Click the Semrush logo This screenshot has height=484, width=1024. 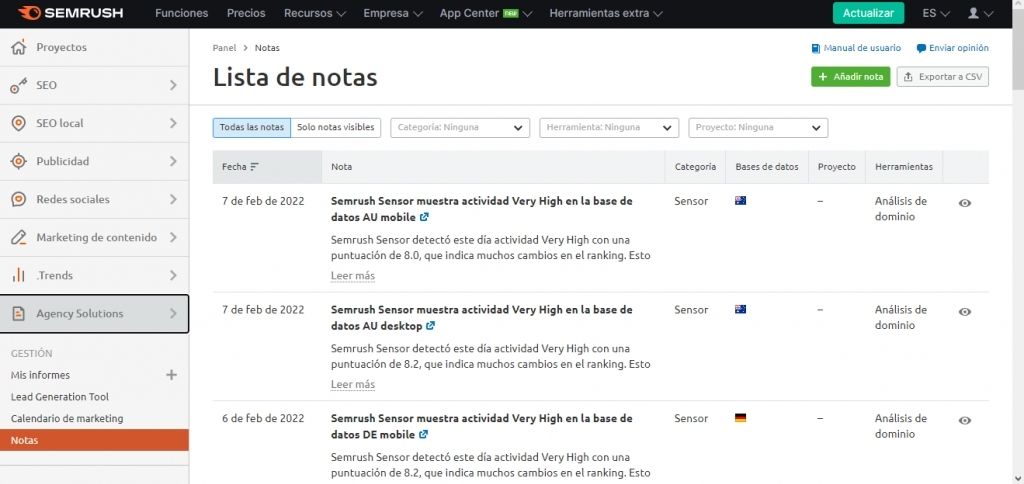(71, 13)
